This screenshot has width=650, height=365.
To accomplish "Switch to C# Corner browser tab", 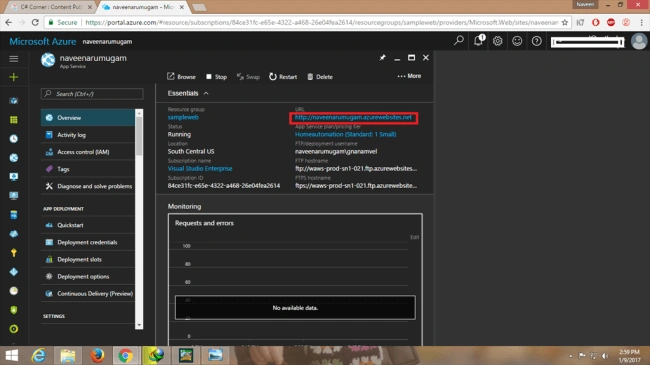I will 51,7.
